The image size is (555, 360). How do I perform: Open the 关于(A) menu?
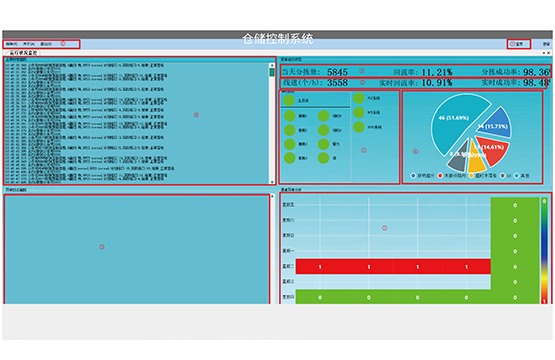pyautogui.click(x=29, y=44)
